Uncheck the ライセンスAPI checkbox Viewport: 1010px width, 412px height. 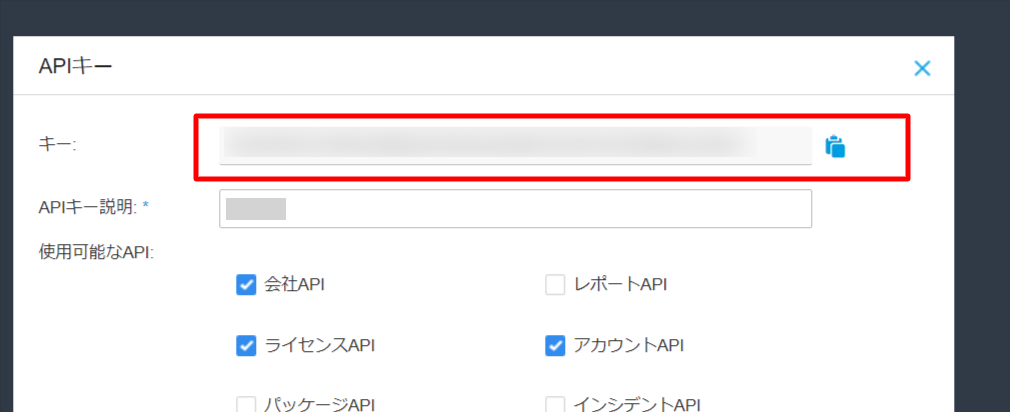coord(246,346)
